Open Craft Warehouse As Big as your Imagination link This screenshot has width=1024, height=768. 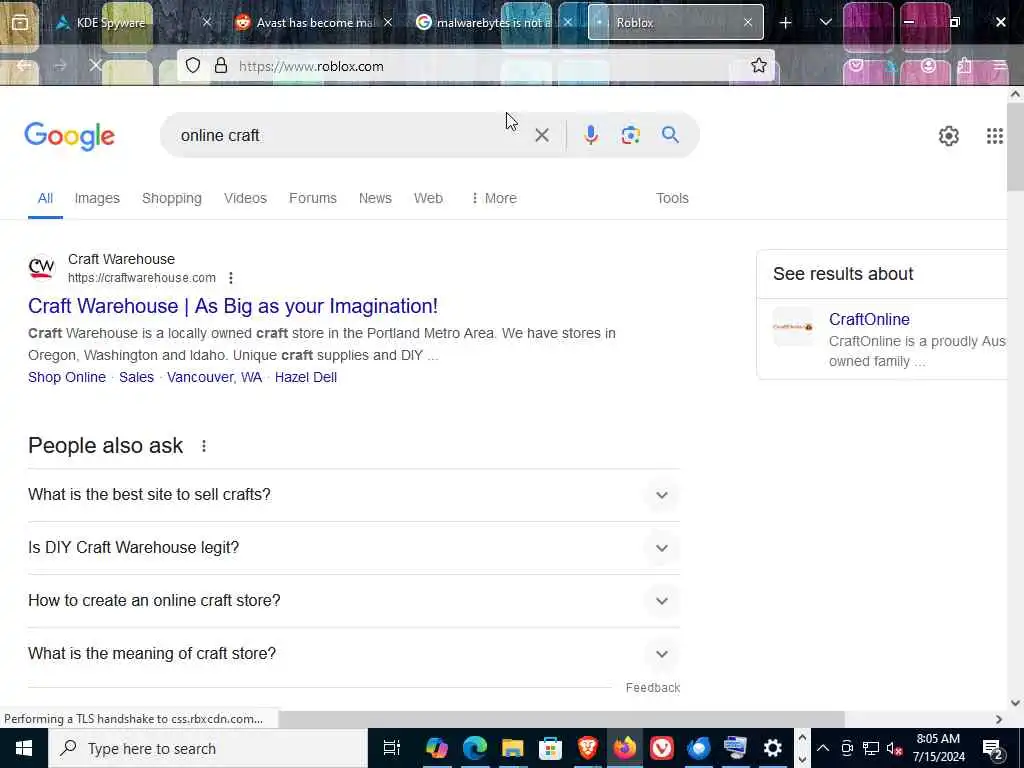coord(233,306)
